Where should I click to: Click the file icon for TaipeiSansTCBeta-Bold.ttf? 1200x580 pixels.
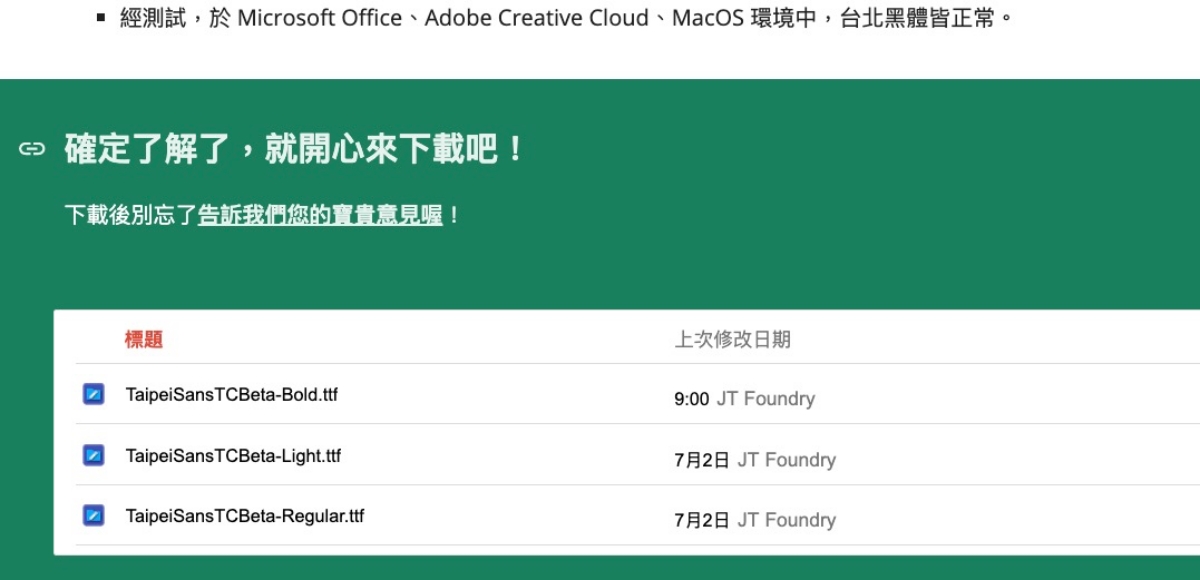coord(93,394)
